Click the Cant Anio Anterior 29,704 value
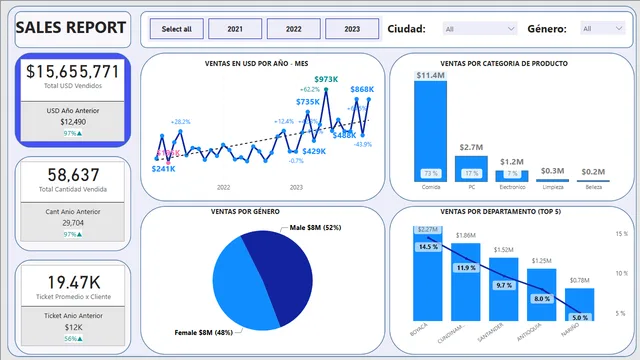The image size is (640, 360). point(73,223)
